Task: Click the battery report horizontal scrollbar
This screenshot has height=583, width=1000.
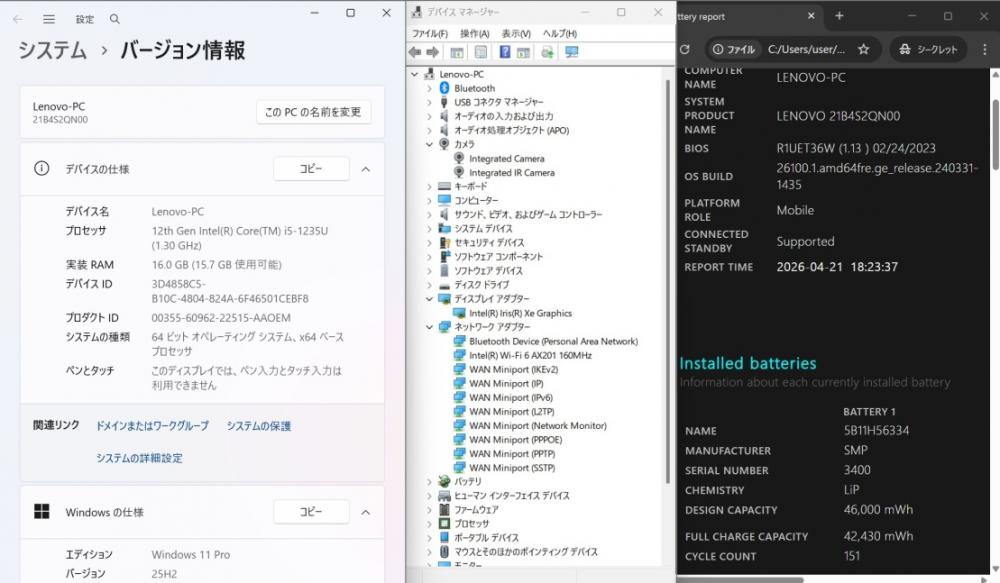Action: point(740,579)
